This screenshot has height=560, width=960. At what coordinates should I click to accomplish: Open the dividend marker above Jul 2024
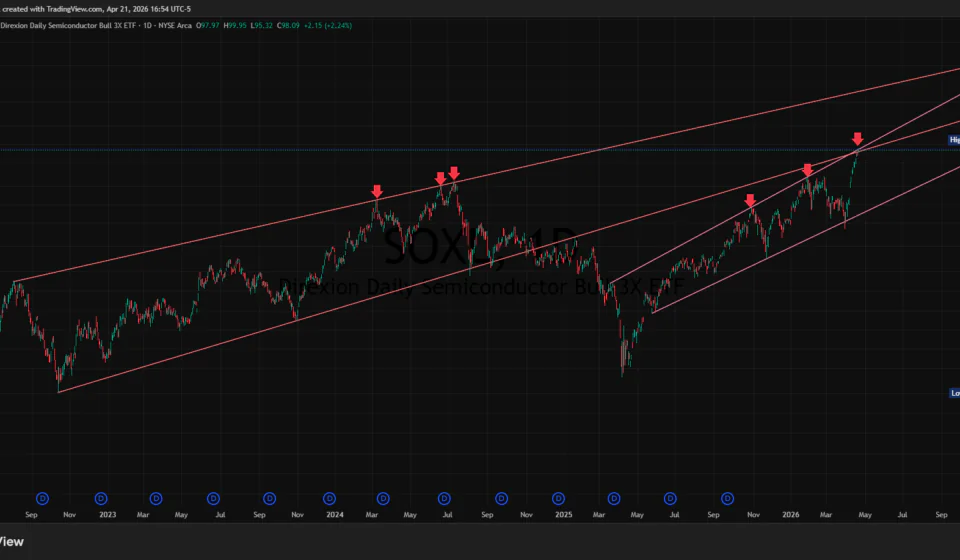coord(444,499)
